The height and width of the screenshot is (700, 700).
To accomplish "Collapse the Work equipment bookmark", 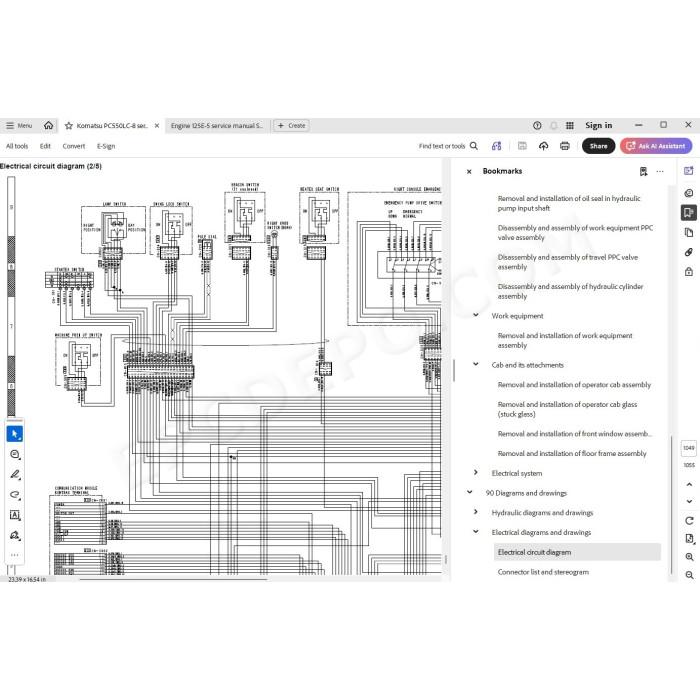I will pos(476,315).
